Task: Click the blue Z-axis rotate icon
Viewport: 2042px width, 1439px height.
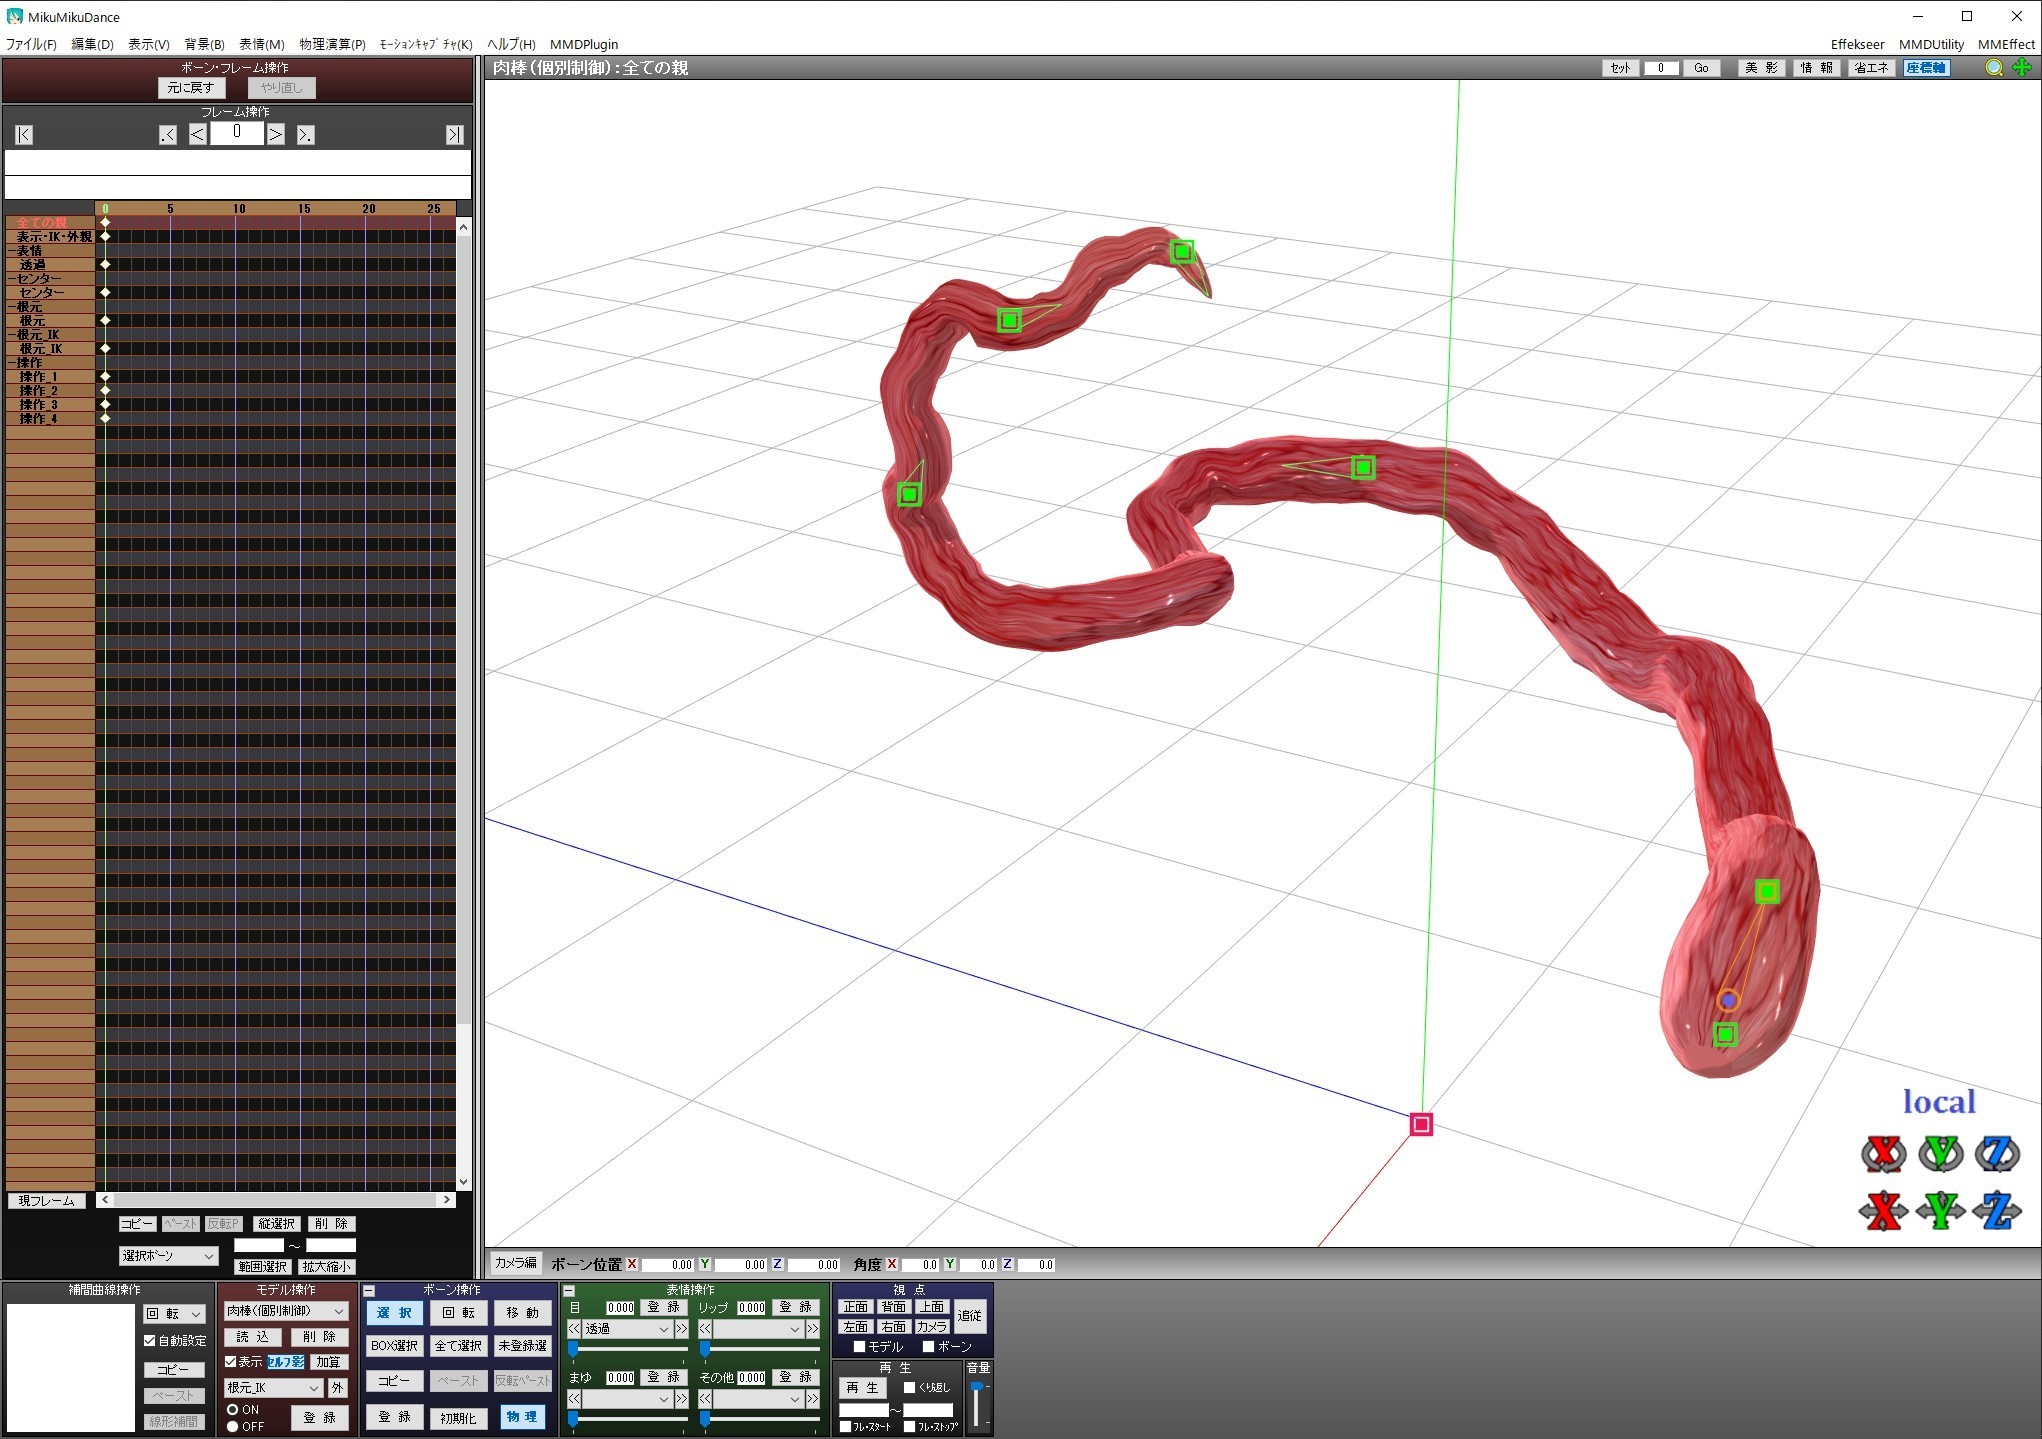Action: [x=1997, y=1154]
